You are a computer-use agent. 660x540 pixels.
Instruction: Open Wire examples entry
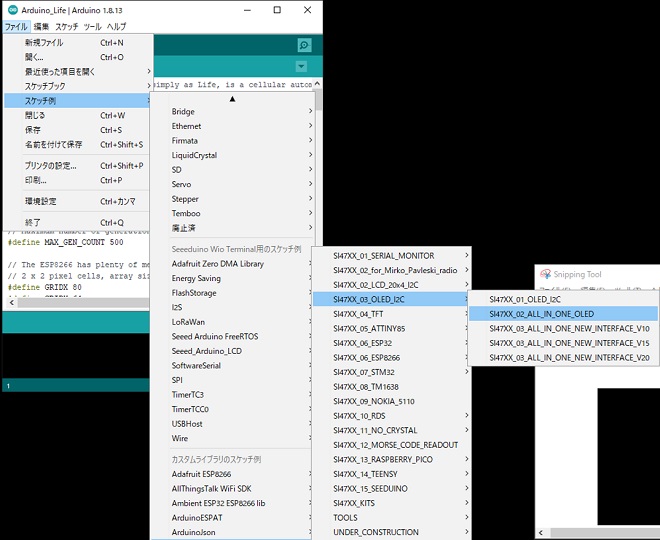(x=233, y=438)
